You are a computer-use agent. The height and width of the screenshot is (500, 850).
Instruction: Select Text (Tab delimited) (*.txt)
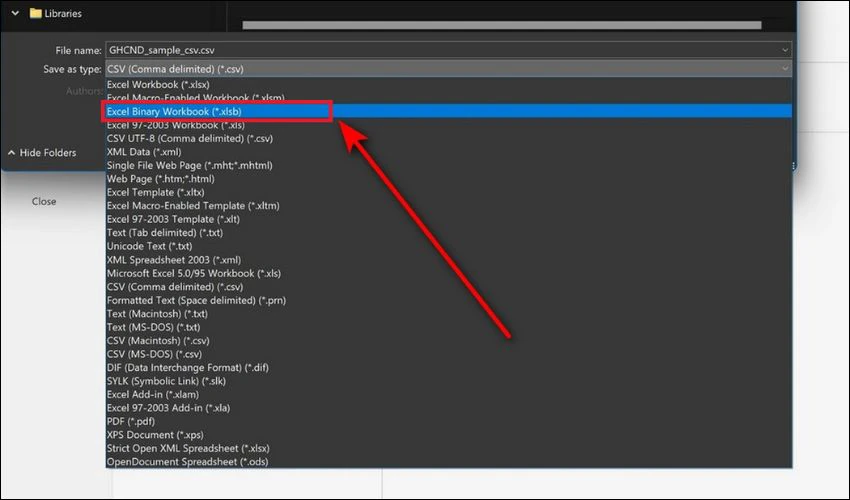[x=449, y=233]
